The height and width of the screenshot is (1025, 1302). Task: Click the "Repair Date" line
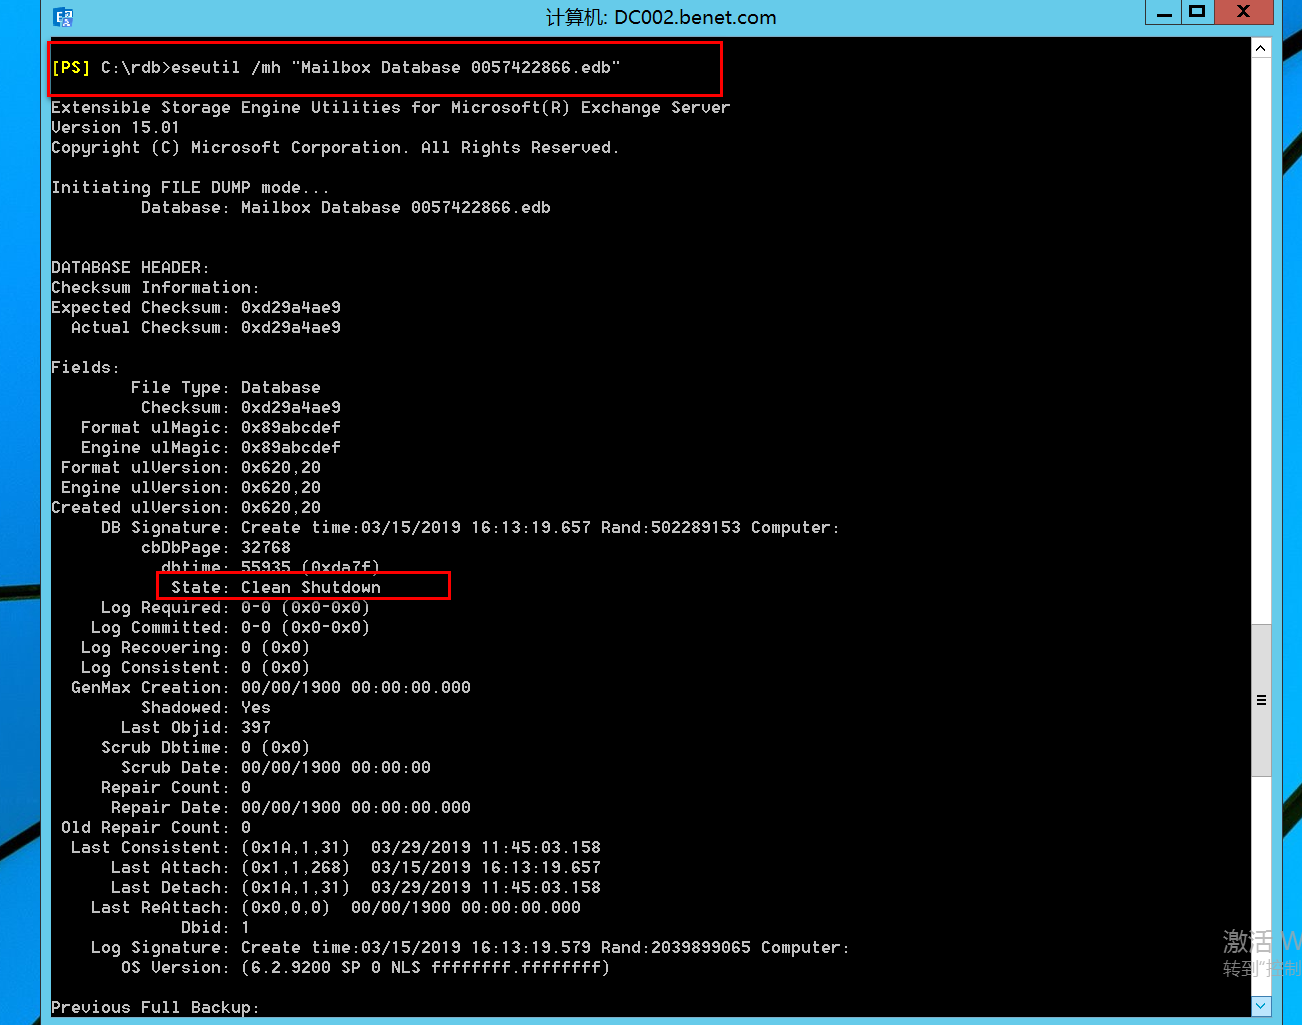291,807
